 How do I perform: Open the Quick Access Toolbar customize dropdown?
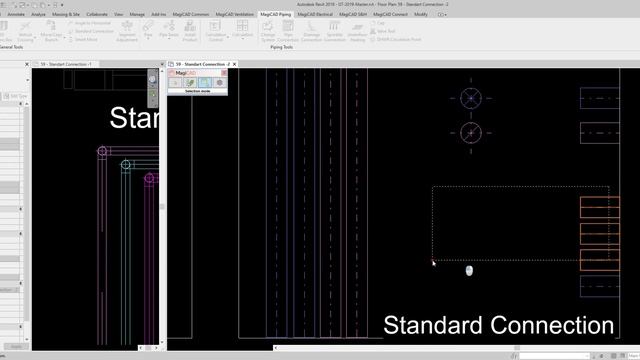coord(62,5)
